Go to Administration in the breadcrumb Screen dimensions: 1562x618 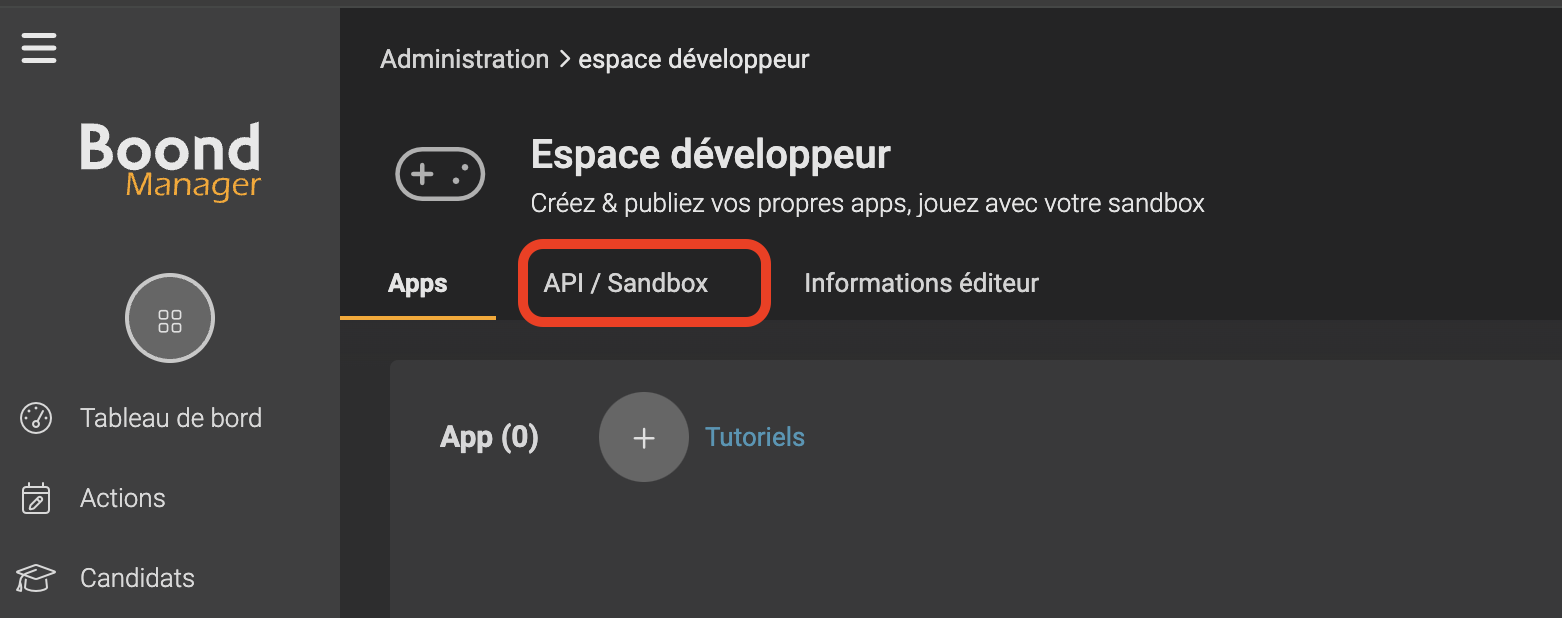[465, 59]
